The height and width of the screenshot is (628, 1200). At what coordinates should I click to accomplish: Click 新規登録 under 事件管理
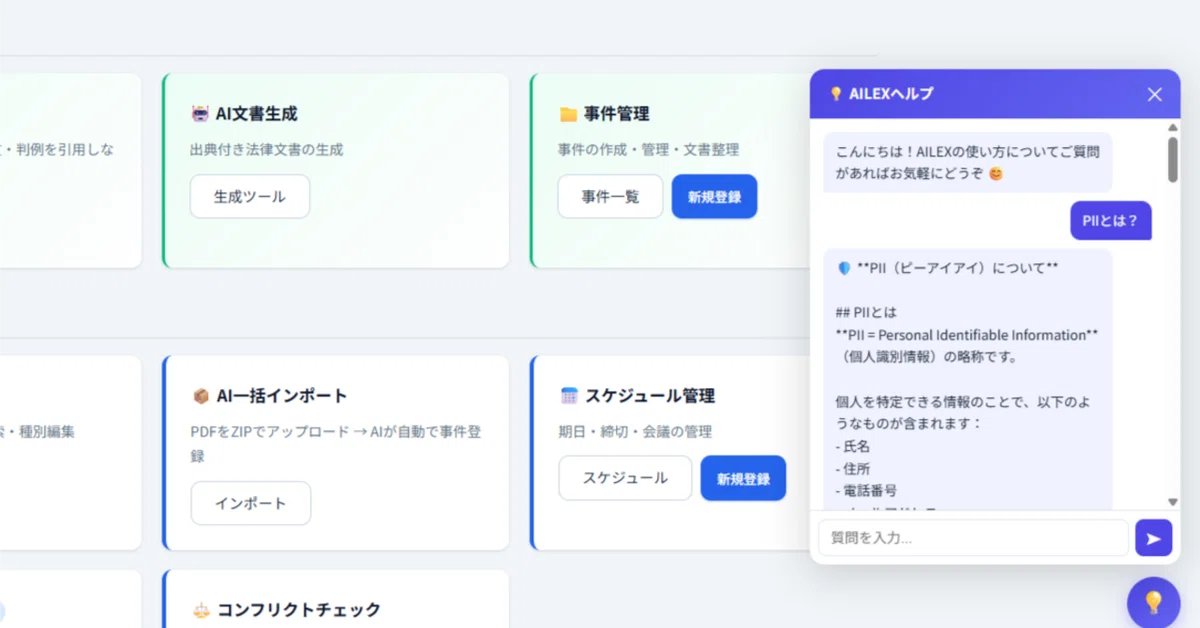pyautogui.click(x=714, y=197)
